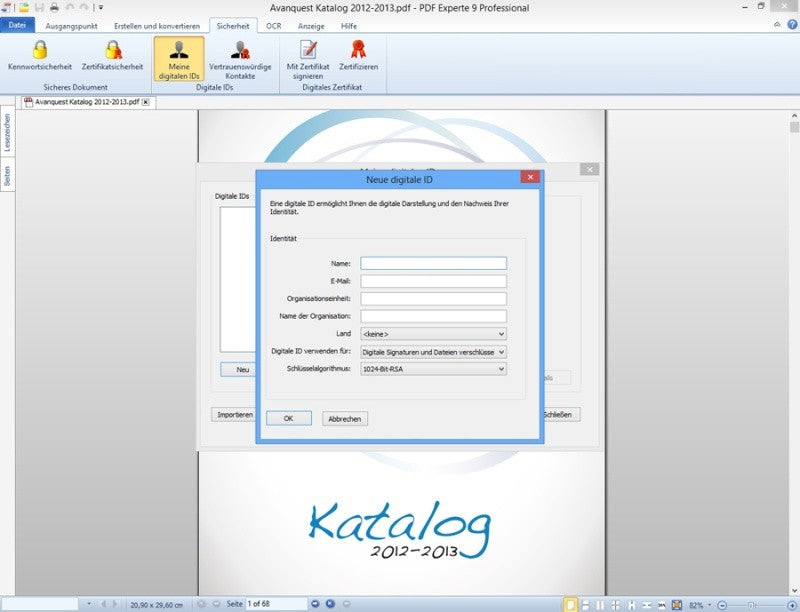Click the application logo icon at top left

point(7,7)
